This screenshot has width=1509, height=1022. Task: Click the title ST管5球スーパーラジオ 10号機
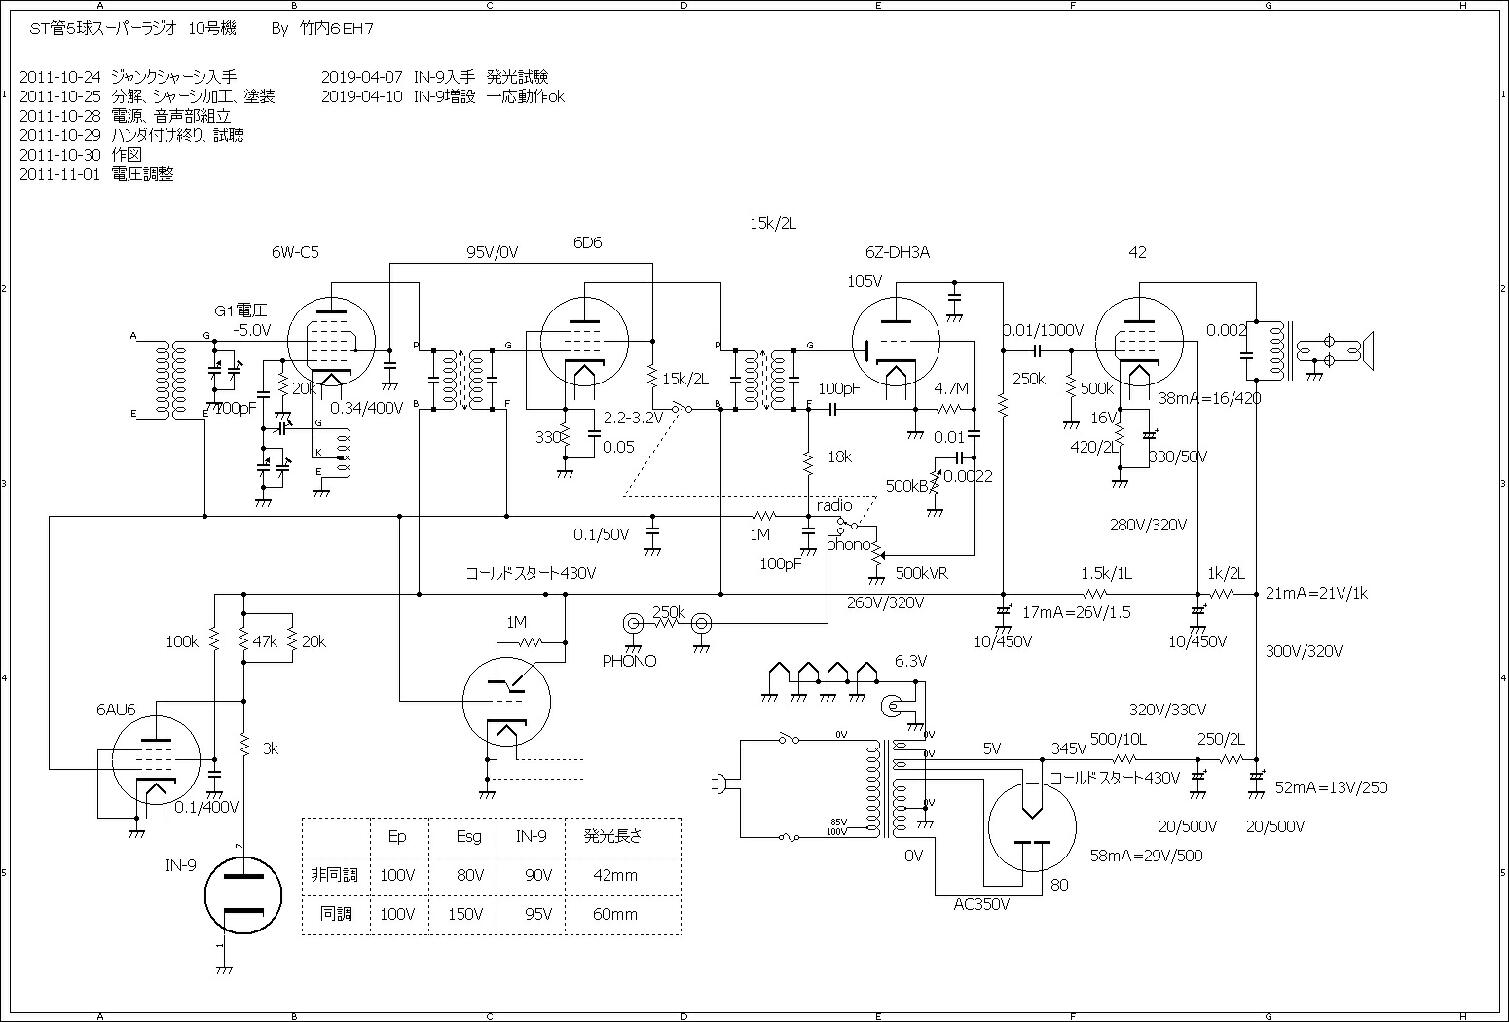click(x=133, y=29)
